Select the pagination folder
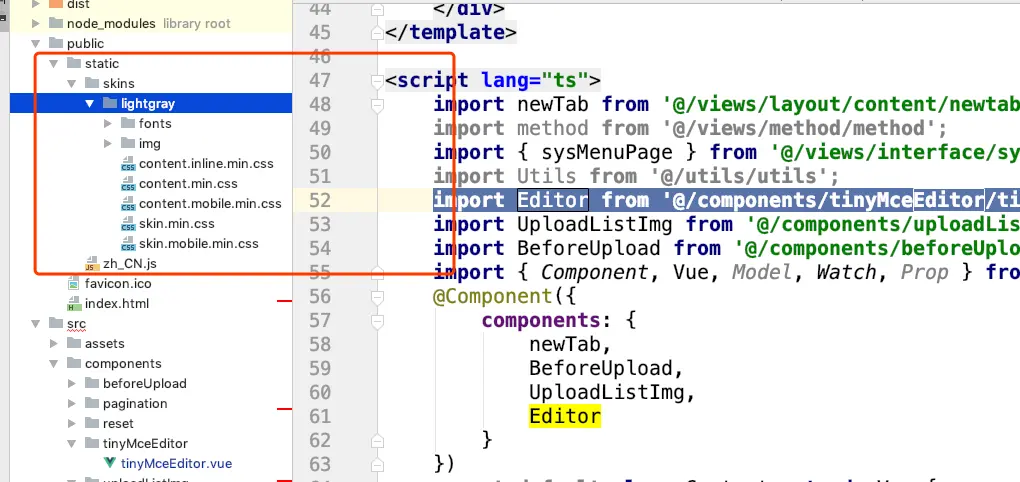The width and height of the screenshot is (1020, 482). 135,404
